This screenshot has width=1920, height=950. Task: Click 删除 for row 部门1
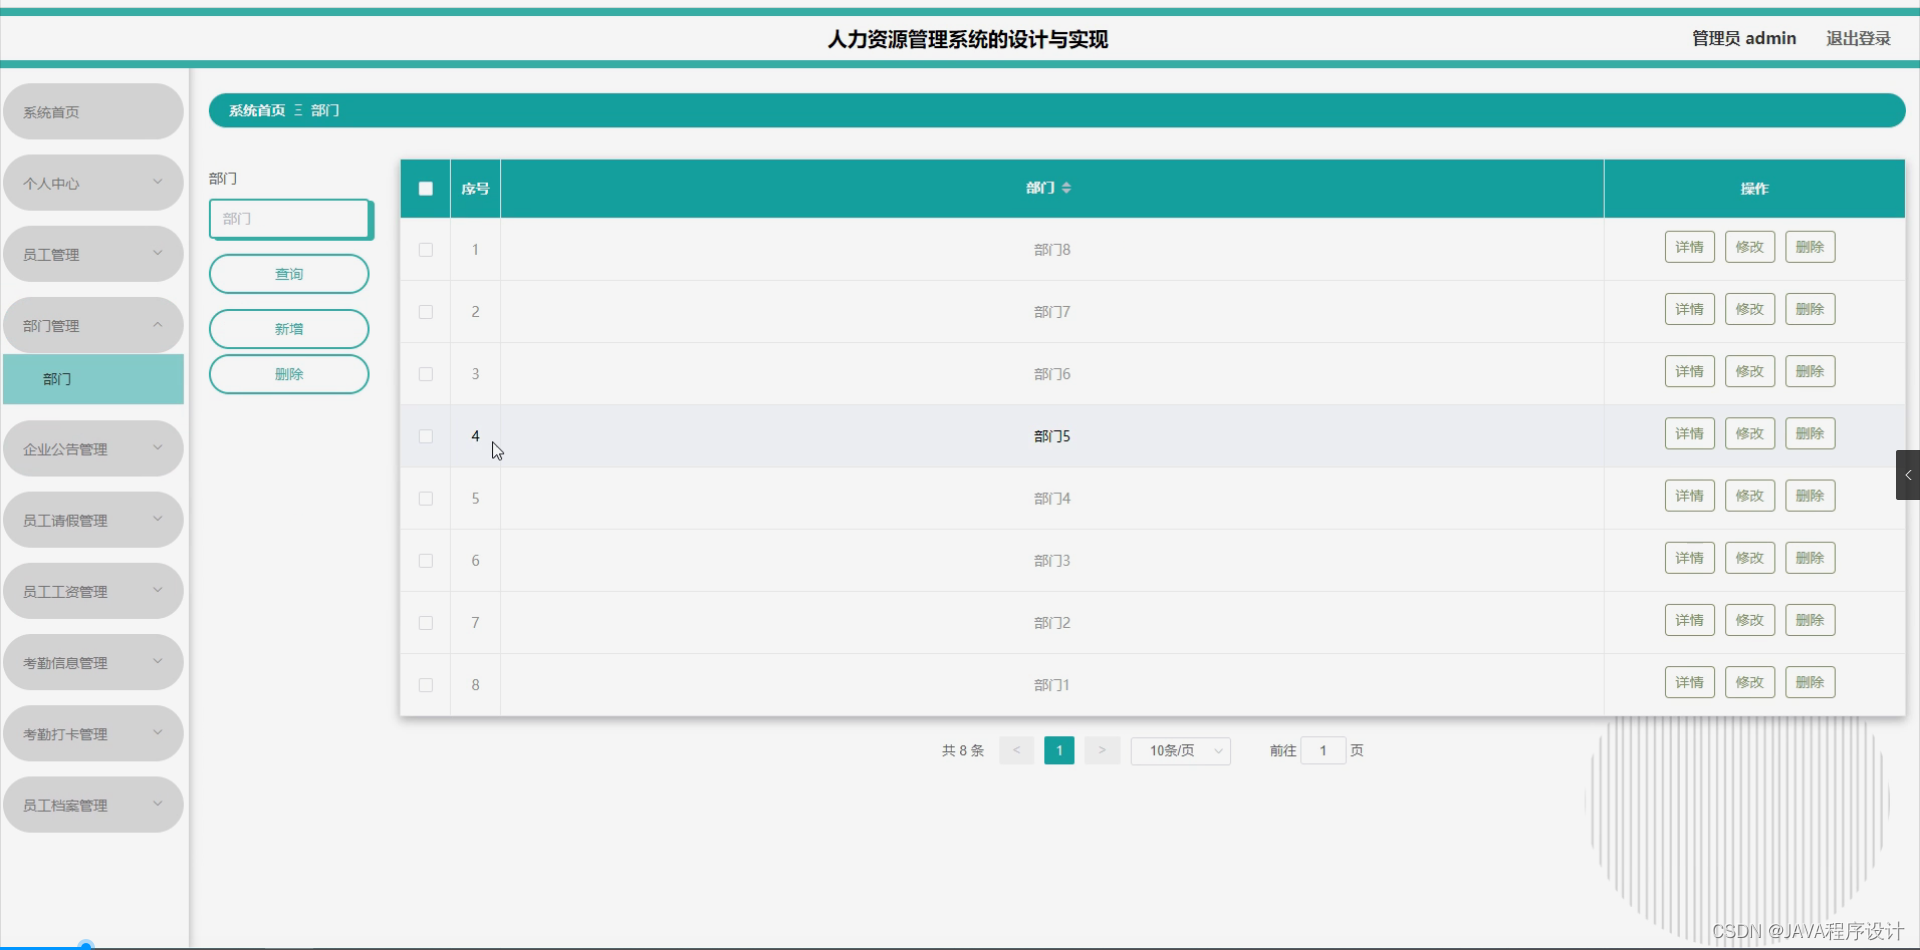click(x=1810, y=682)
